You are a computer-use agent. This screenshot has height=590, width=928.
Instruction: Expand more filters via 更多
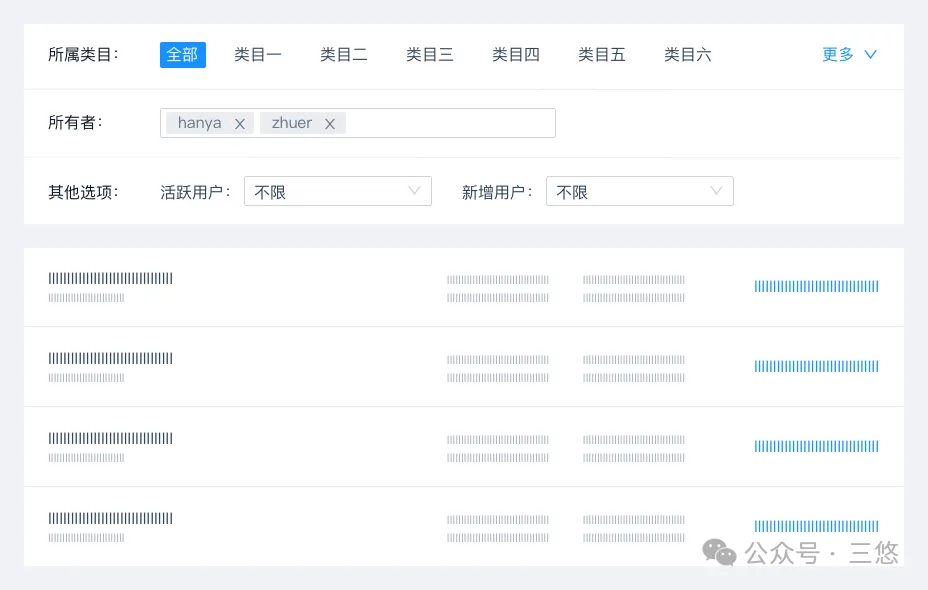point(838,55)
